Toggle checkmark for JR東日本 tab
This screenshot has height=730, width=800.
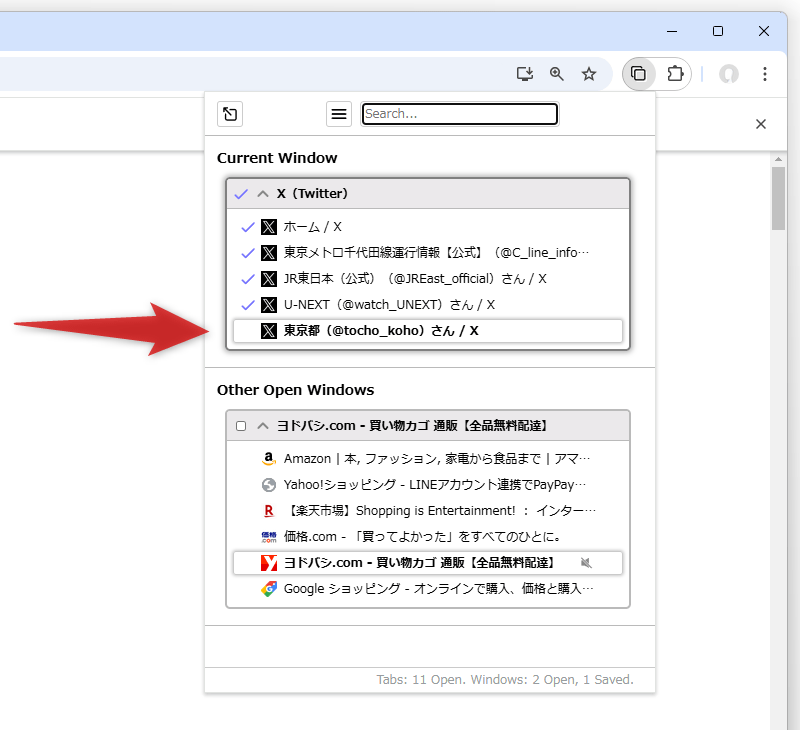(x=247, y=279)
